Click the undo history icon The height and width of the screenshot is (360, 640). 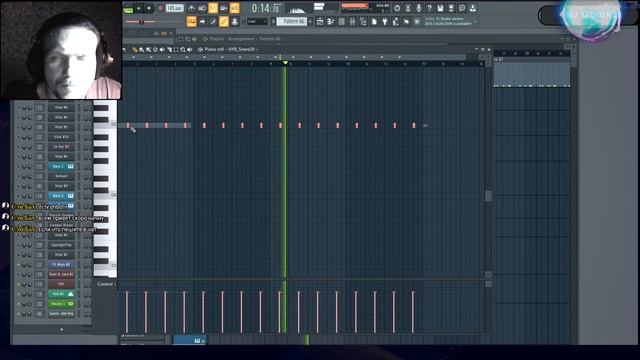click(x=397, y=8)
